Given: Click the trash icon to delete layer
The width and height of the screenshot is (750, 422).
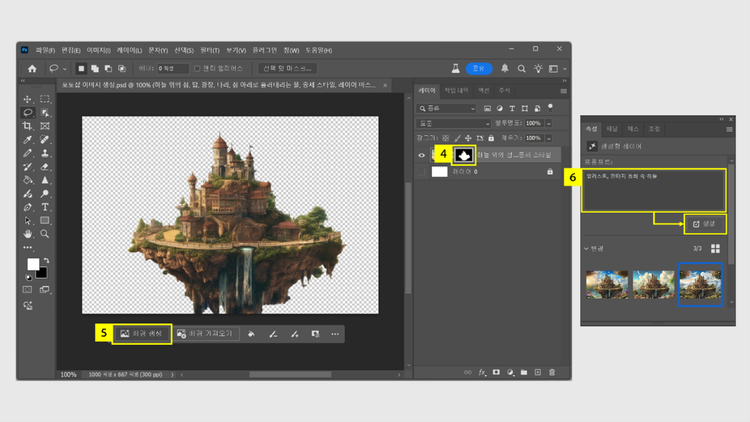Looking at the screenshot, I should pos(553,372).
